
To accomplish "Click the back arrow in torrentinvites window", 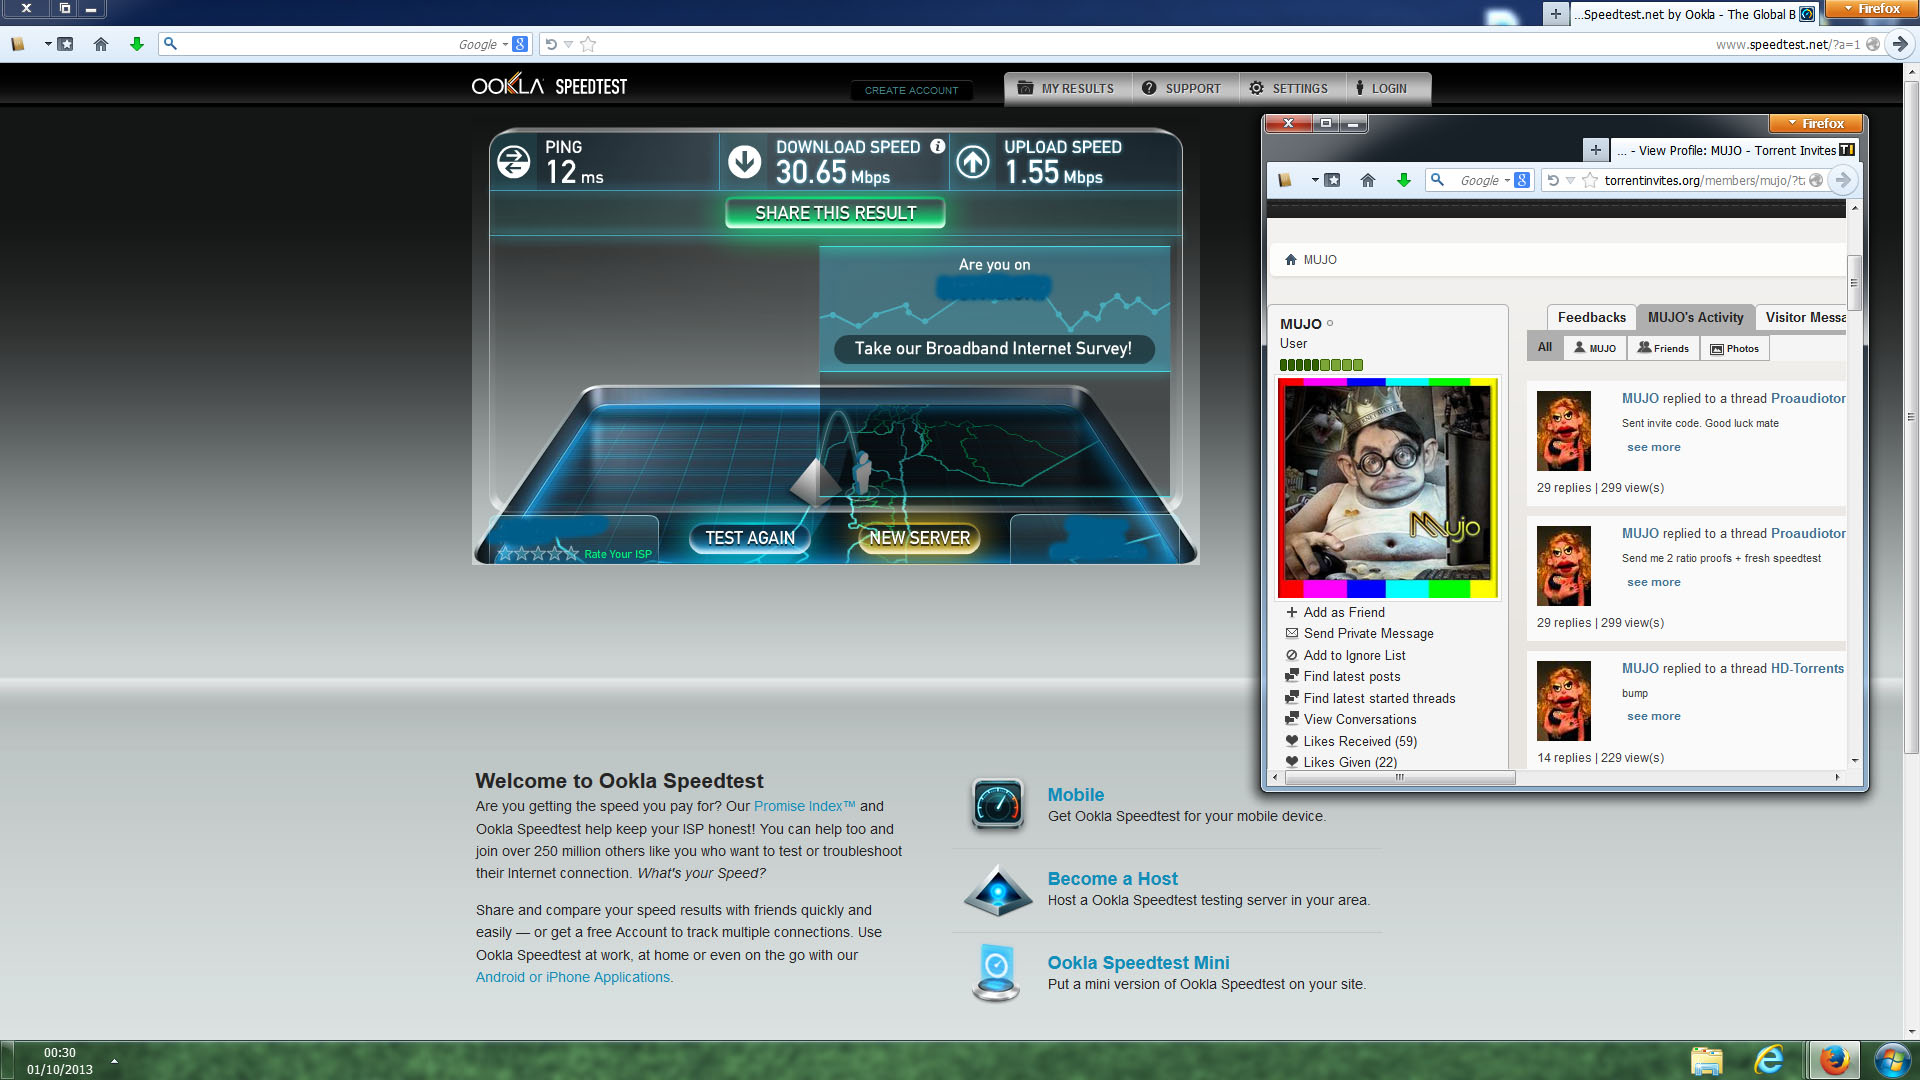I will (1843, 180).
